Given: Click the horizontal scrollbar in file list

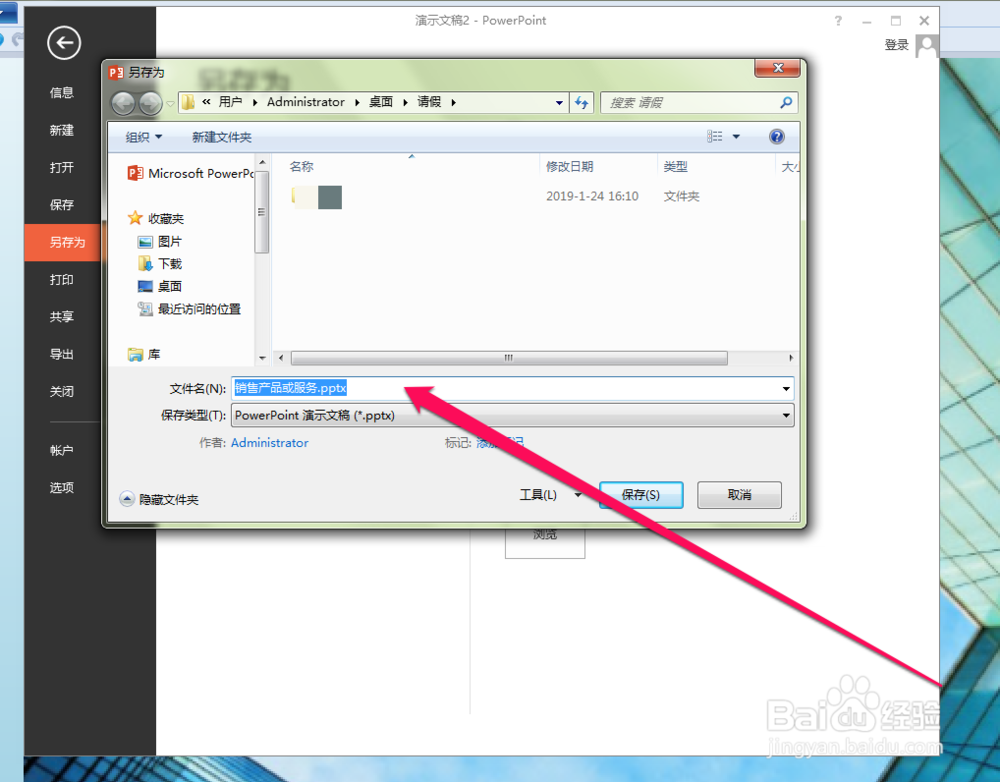Looking at the screenshot, I should (509, 358).
